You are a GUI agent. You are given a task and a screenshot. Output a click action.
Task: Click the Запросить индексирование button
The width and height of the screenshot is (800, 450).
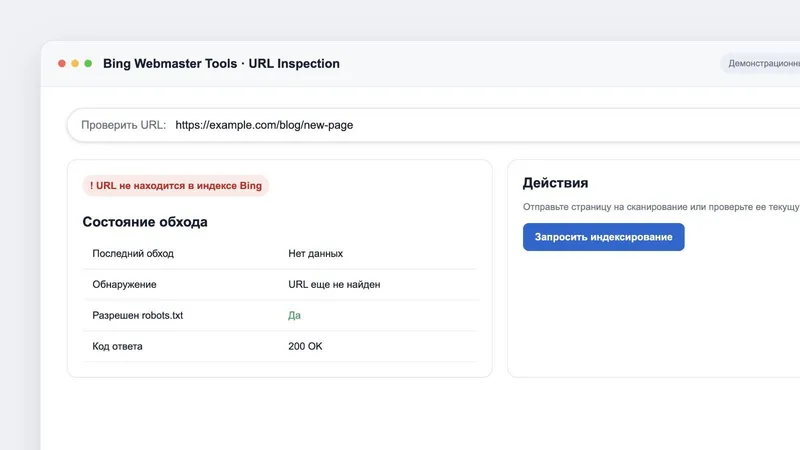(603, 237)
